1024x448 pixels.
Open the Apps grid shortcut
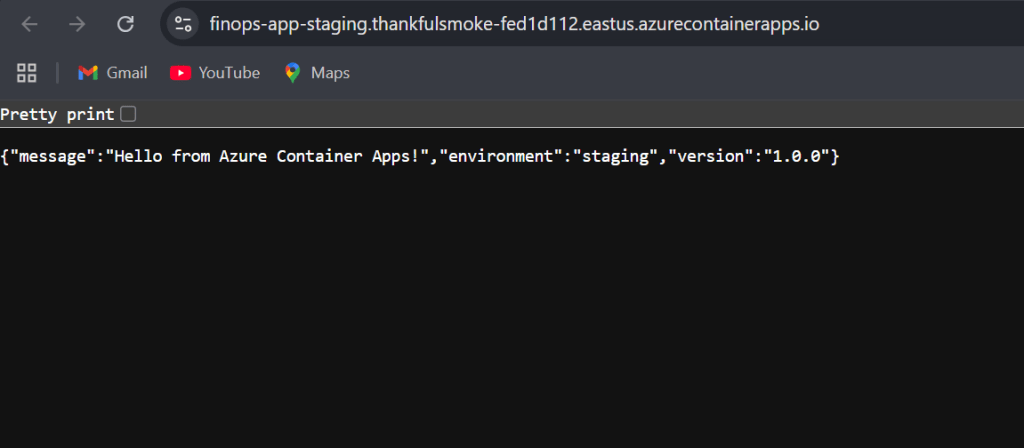27,72
